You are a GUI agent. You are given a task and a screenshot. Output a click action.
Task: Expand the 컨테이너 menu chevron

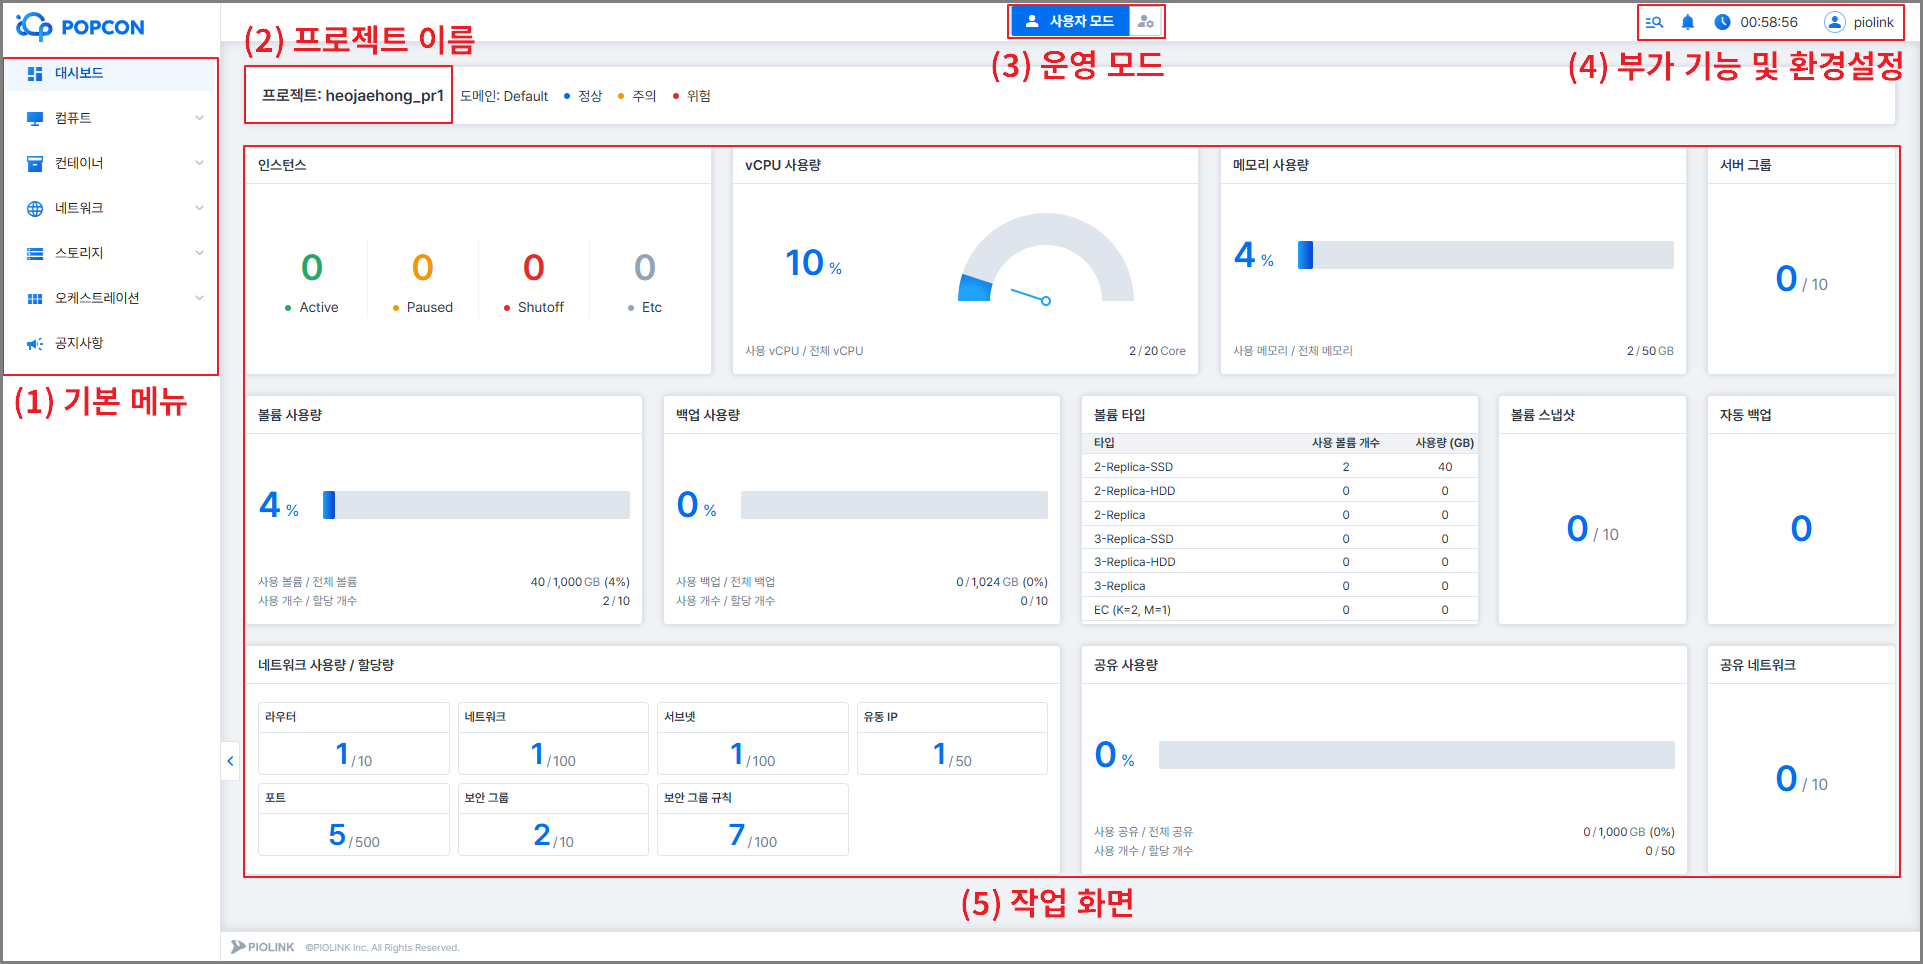199,163
